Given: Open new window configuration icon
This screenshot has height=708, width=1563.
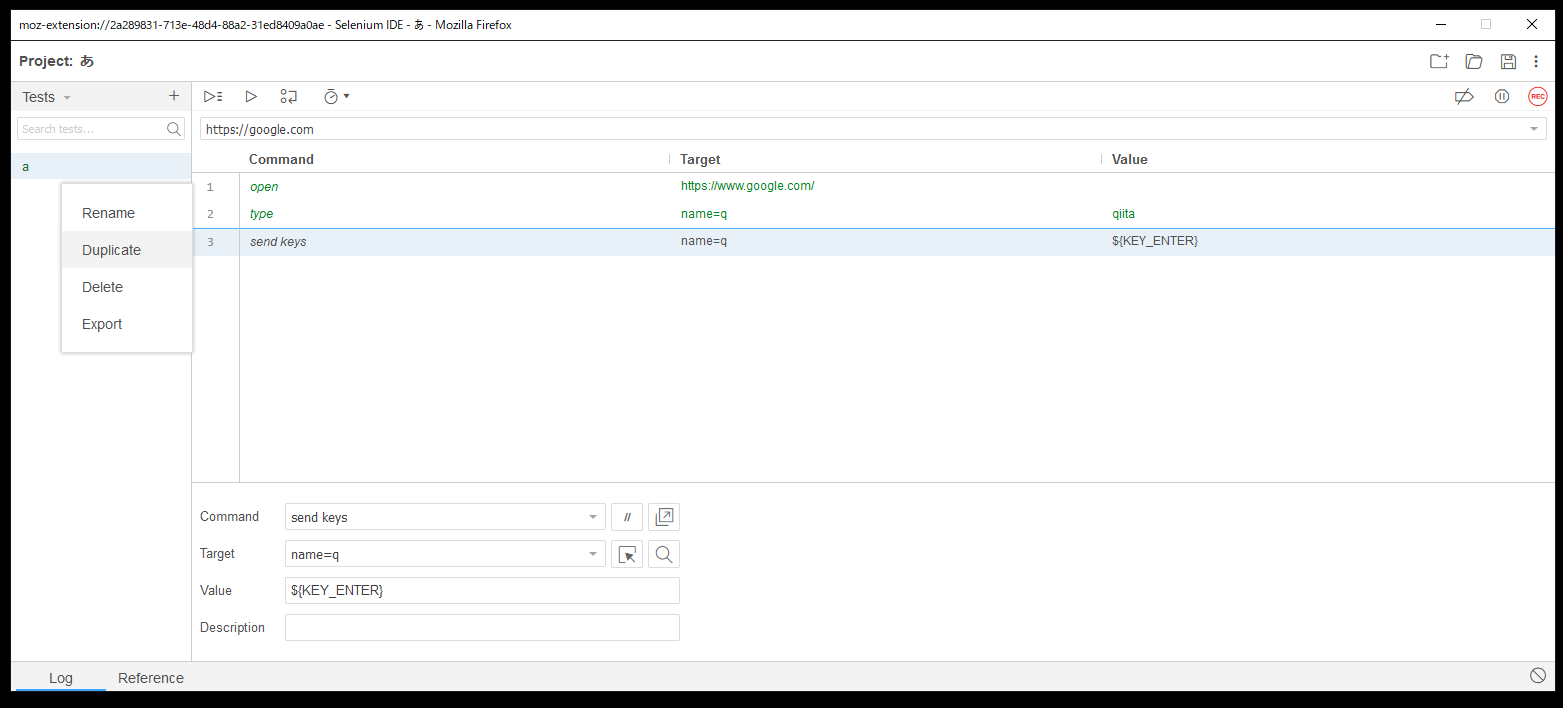Looking at the screenshot, I should (664, 517).
